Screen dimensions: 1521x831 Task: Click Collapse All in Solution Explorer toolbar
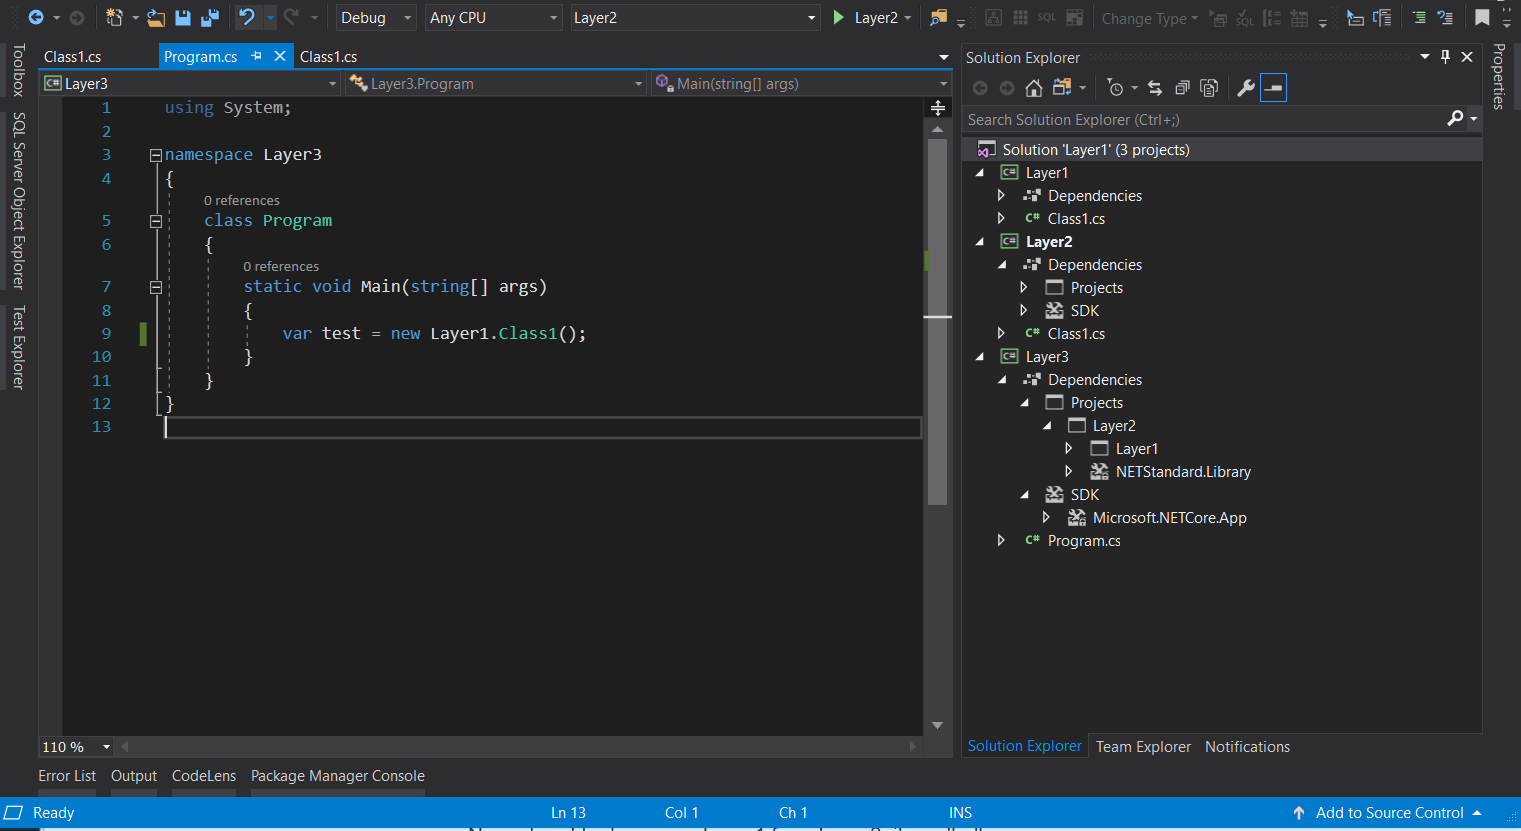click(1182, 88)
